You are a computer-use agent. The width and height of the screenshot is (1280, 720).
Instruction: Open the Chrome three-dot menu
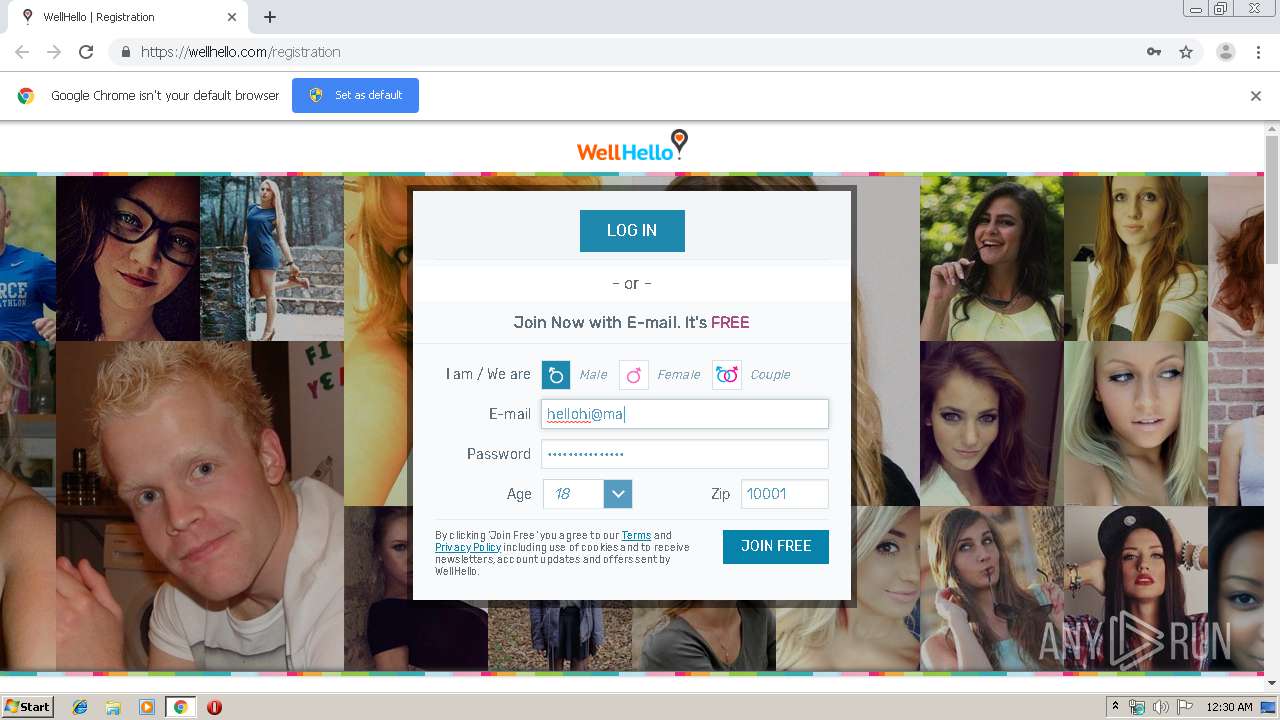pyautogui.click(x=1259, y=52)
